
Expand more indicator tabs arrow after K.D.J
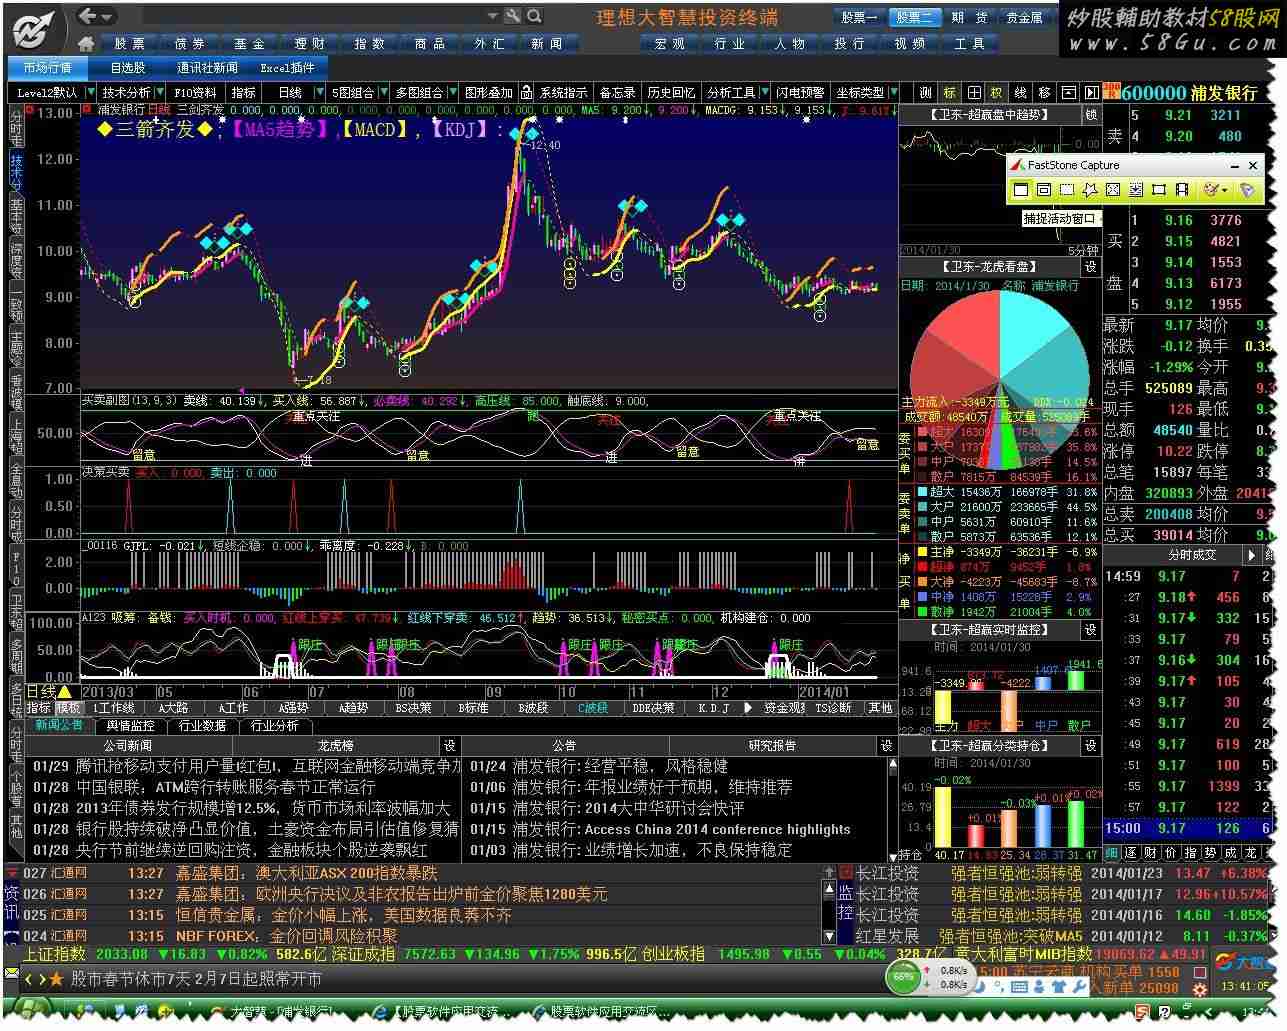pyautogui.click(x=747, y=707)
